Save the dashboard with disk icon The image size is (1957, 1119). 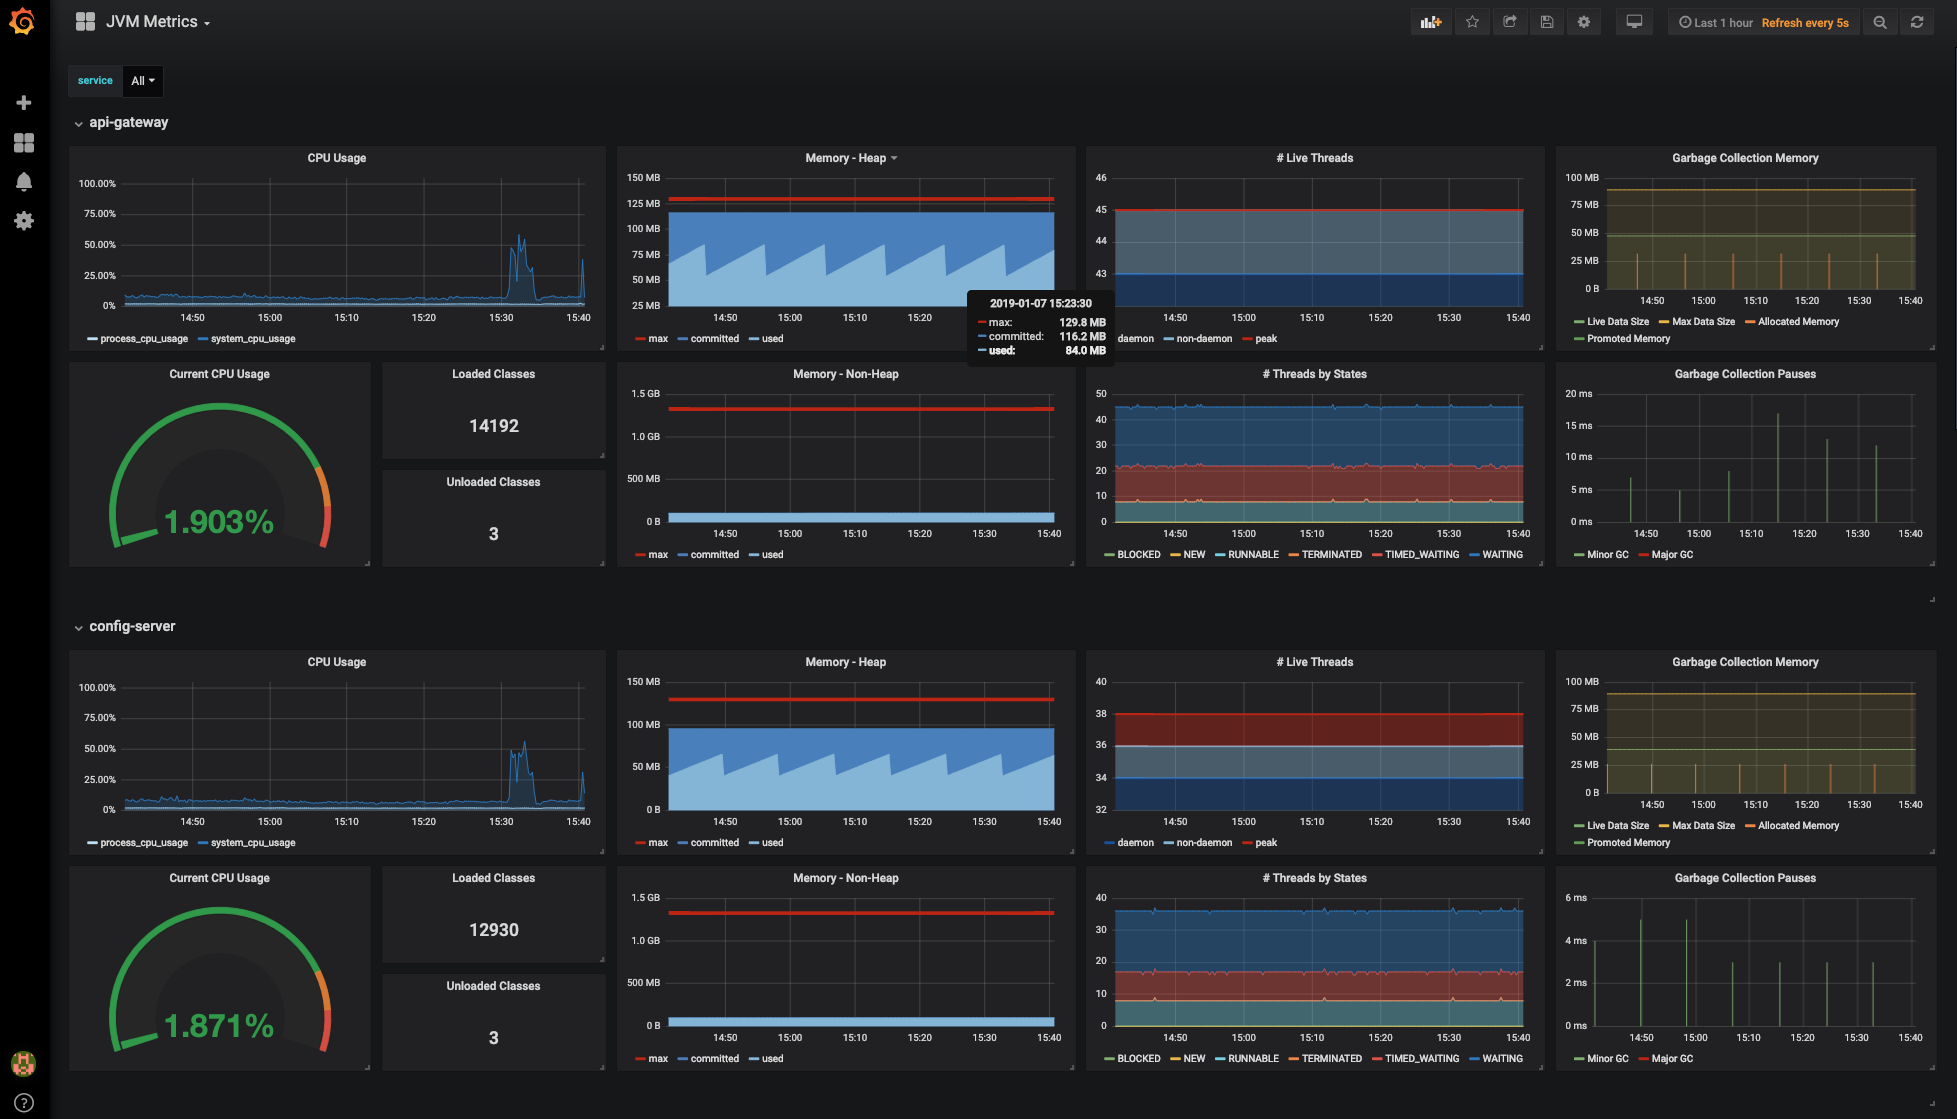coord(1547,22)
